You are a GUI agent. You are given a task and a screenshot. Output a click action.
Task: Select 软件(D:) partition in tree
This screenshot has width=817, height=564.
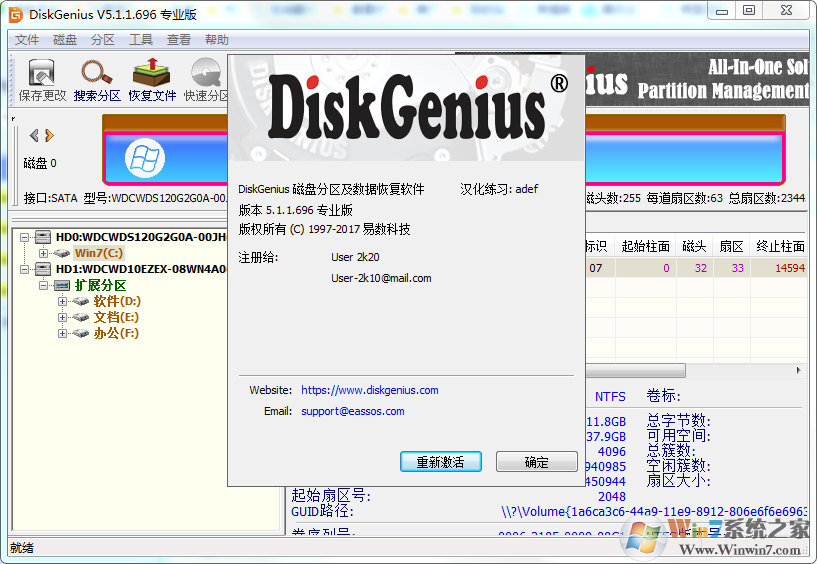pos(117,301)
